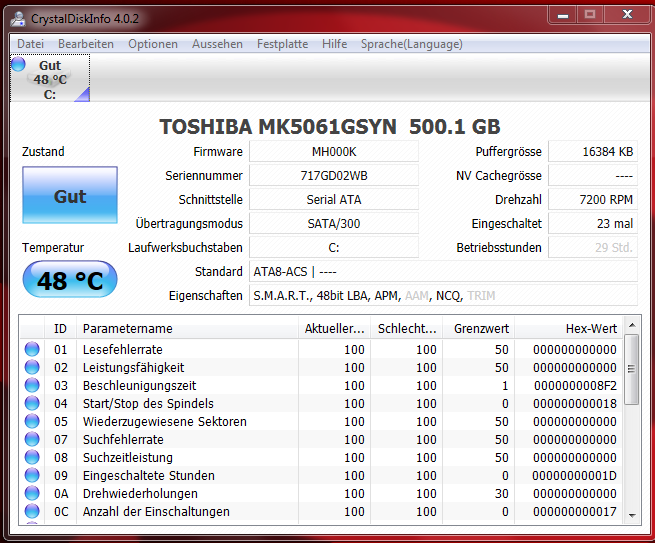Click the CrystalDiskInfo title bar app icon
655x543 pixels.
click(x=18, y=18)
